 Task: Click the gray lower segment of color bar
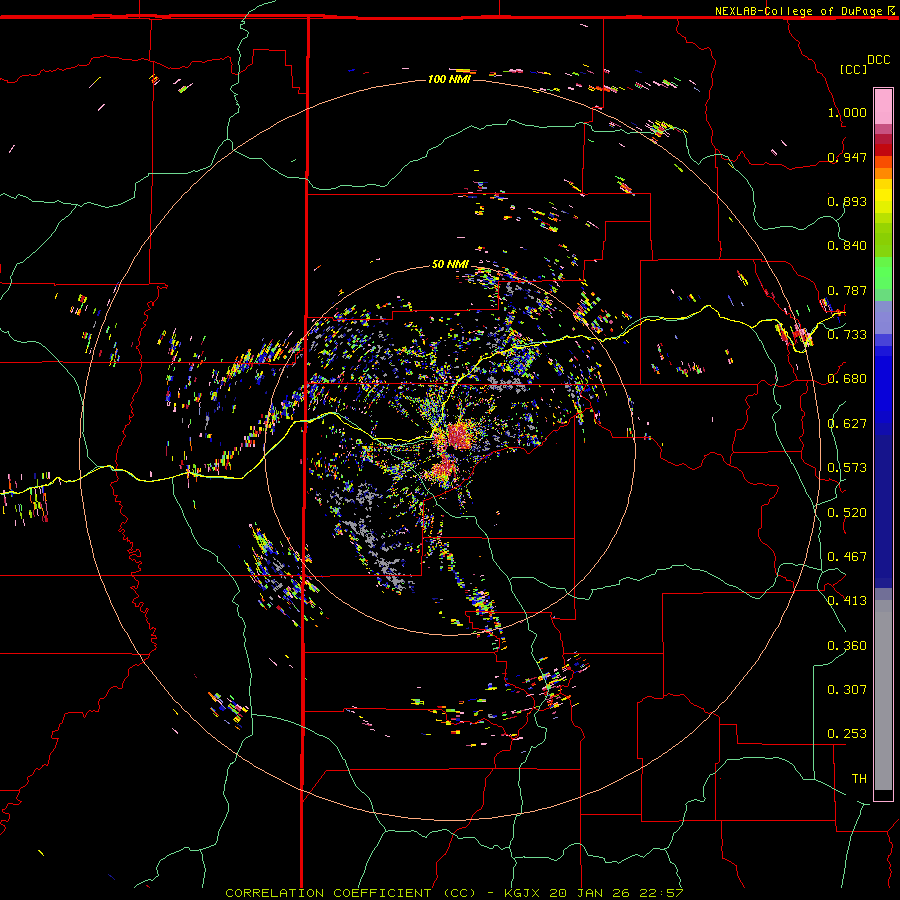click(x=883, y=695)
